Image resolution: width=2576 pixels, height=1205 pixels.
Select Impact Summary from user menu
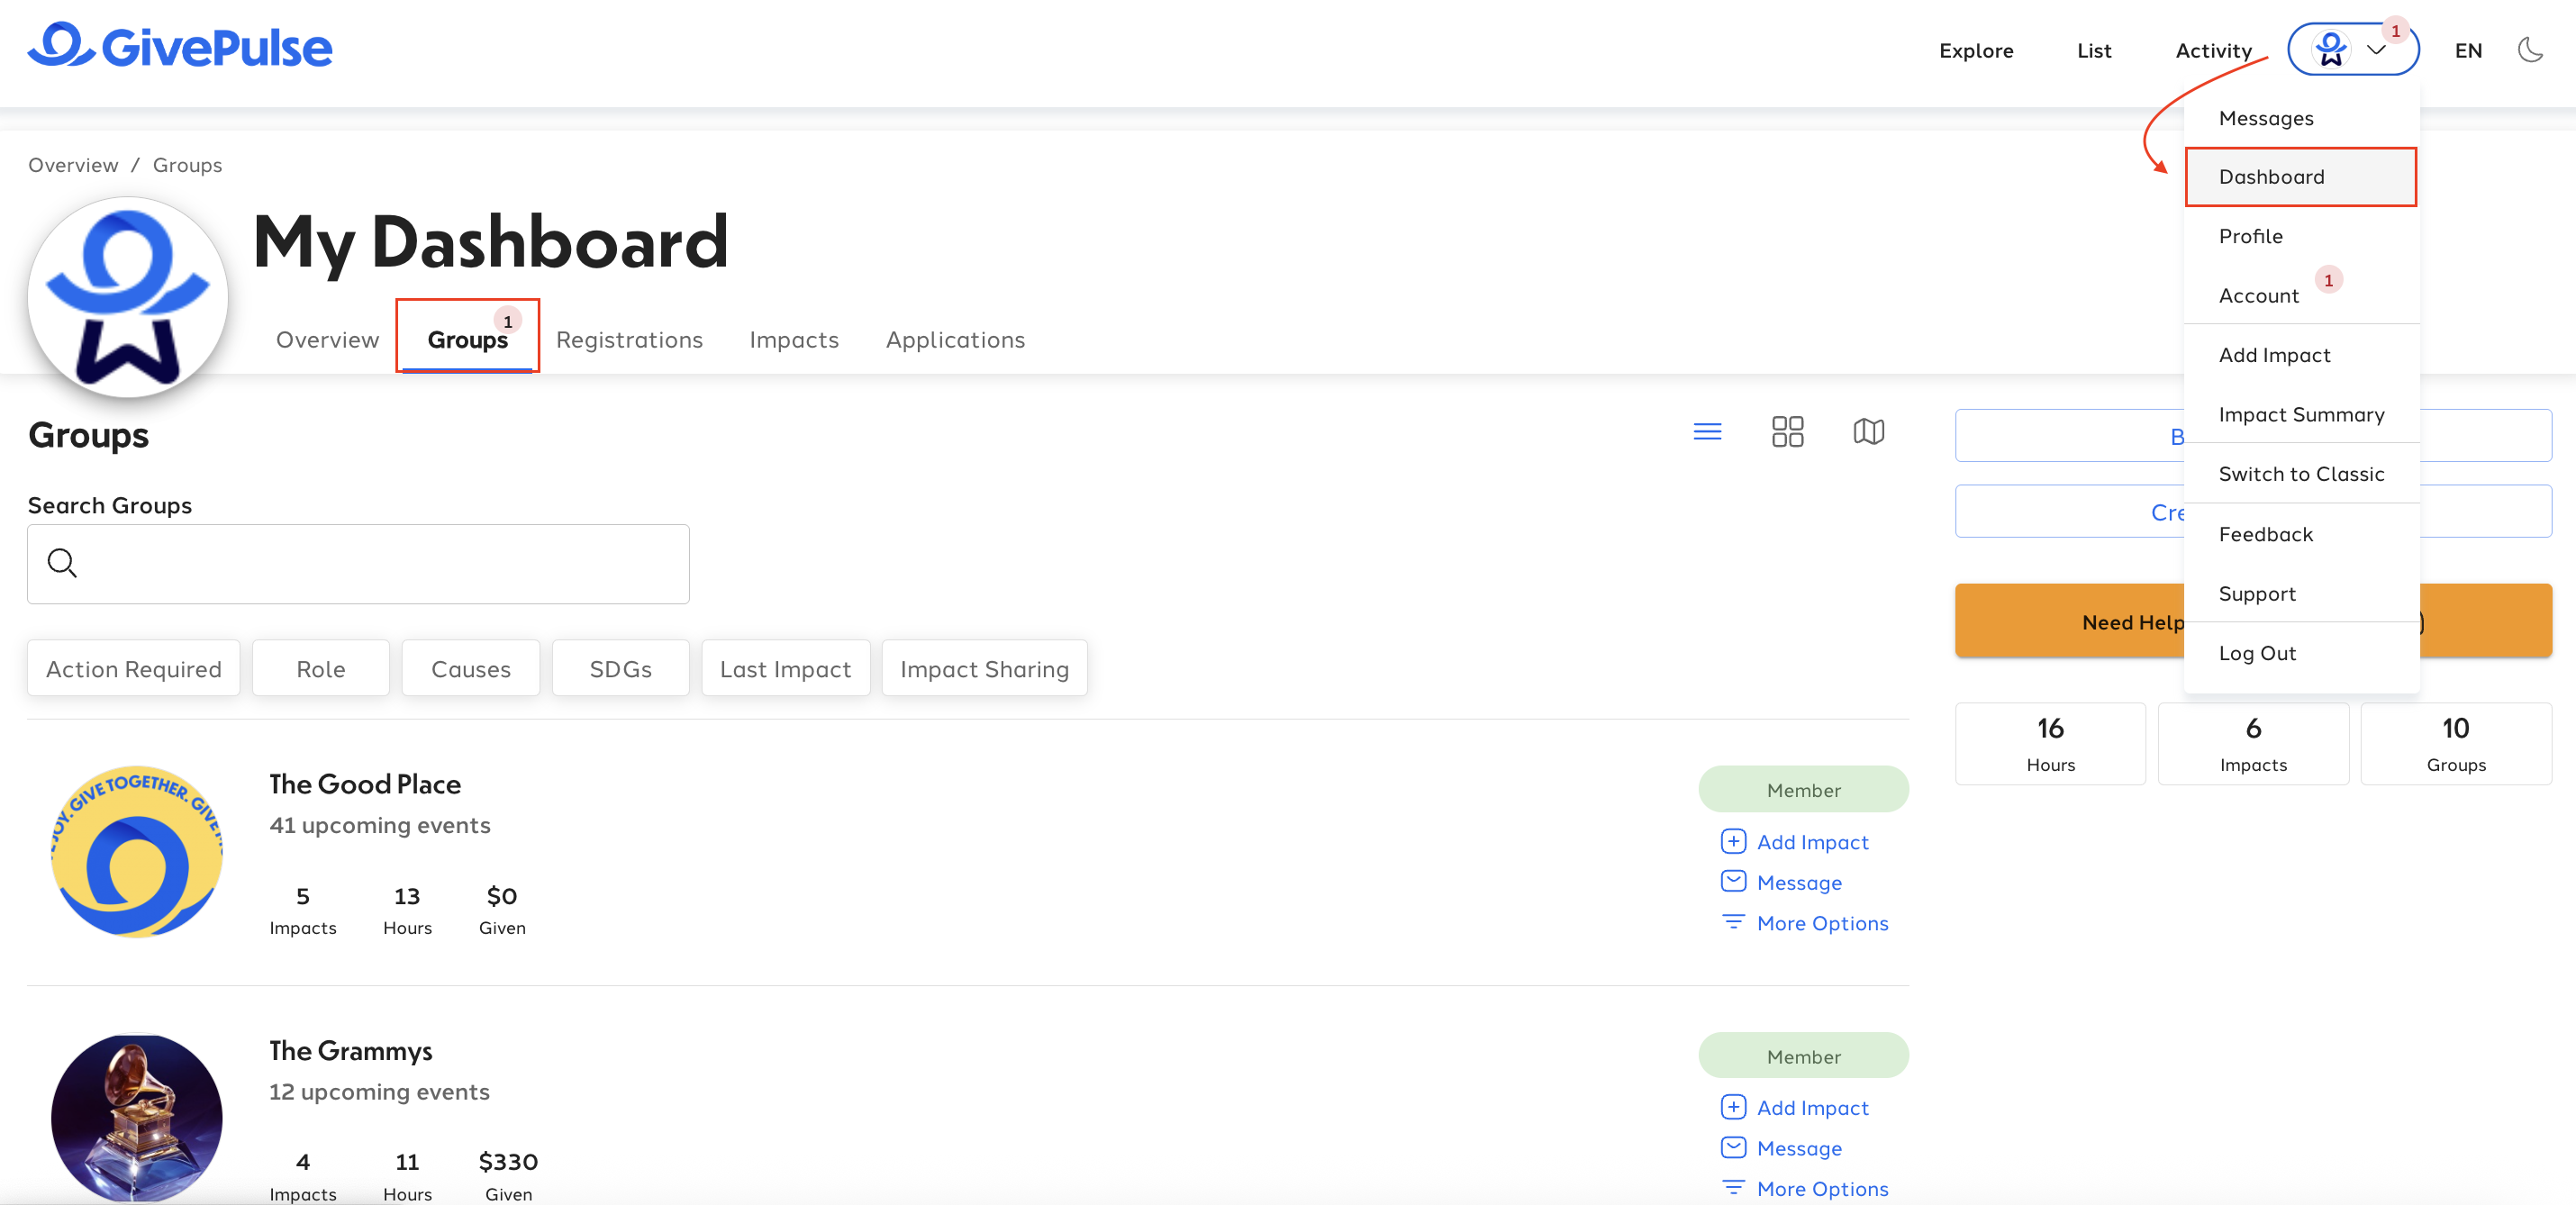[x=2302, y=414]
